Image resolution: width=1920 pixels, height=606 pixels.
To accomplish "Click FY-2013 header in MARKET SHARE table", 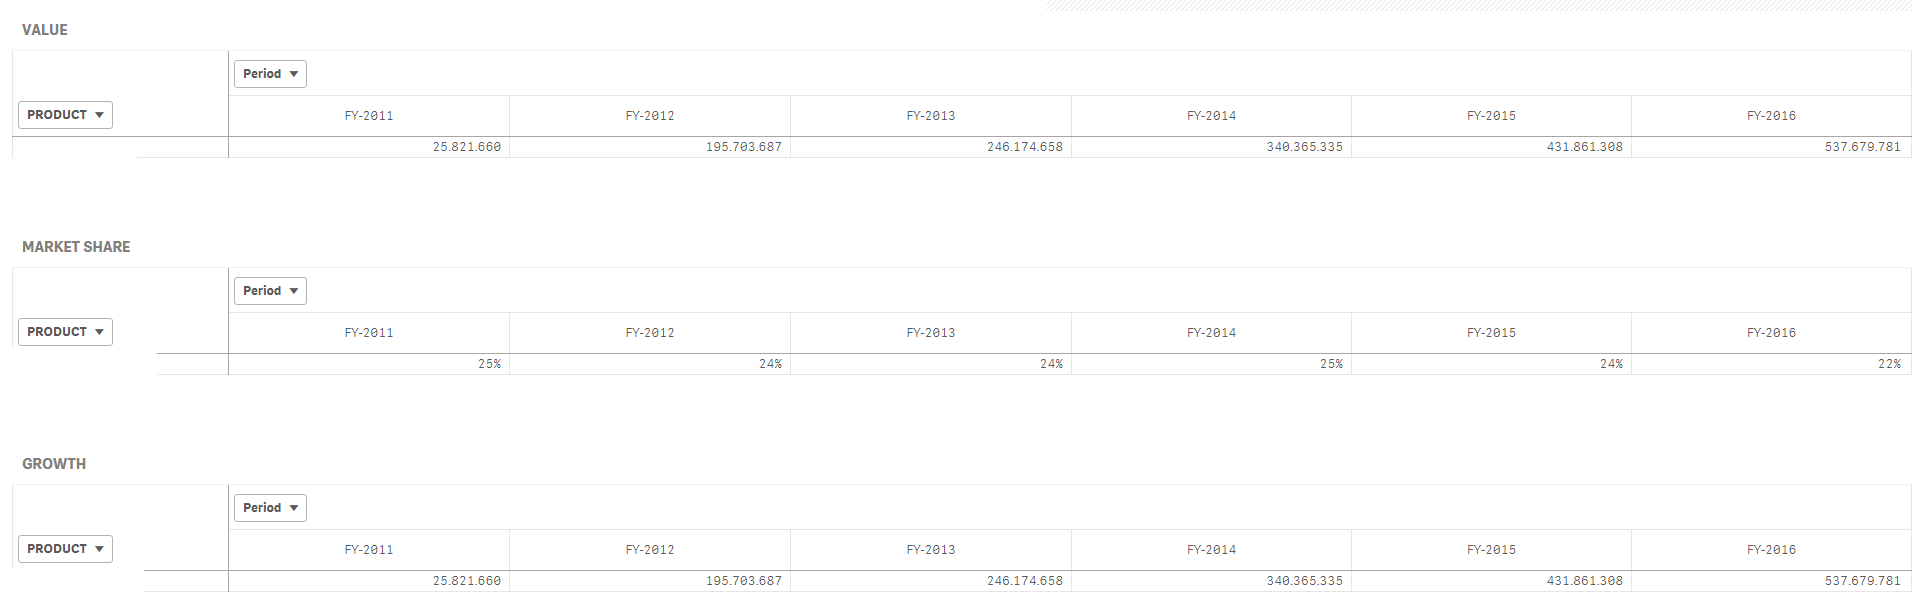I will [x=930, y=333].
